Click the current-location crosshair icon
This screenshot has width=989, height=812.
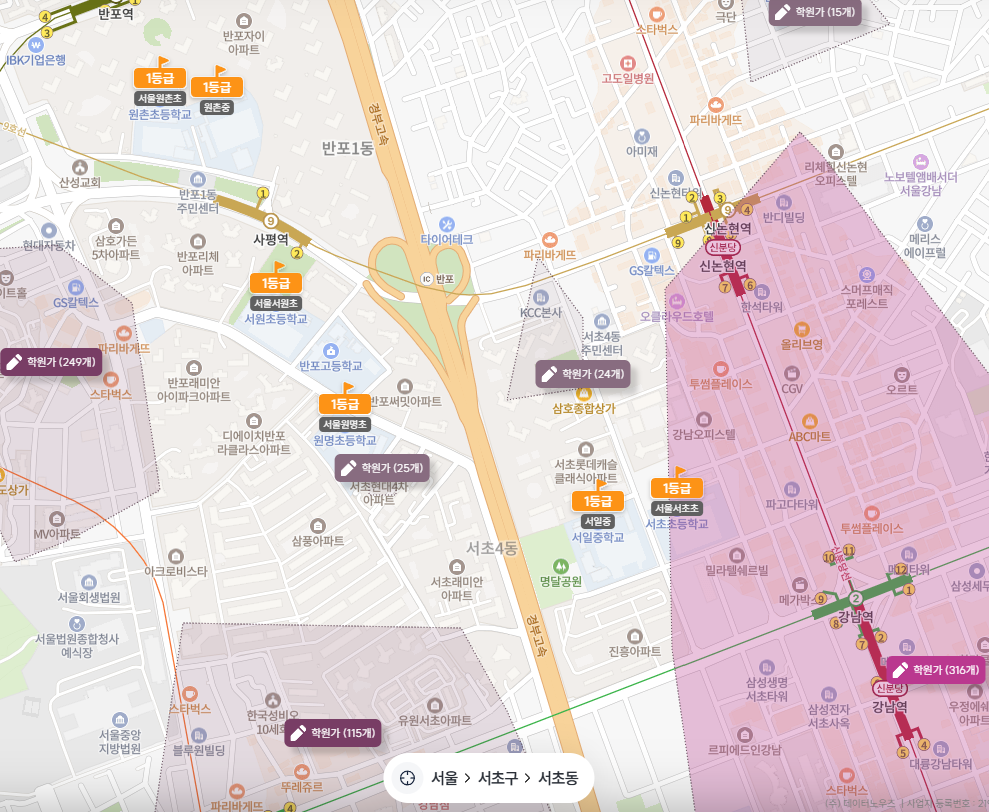407,778
